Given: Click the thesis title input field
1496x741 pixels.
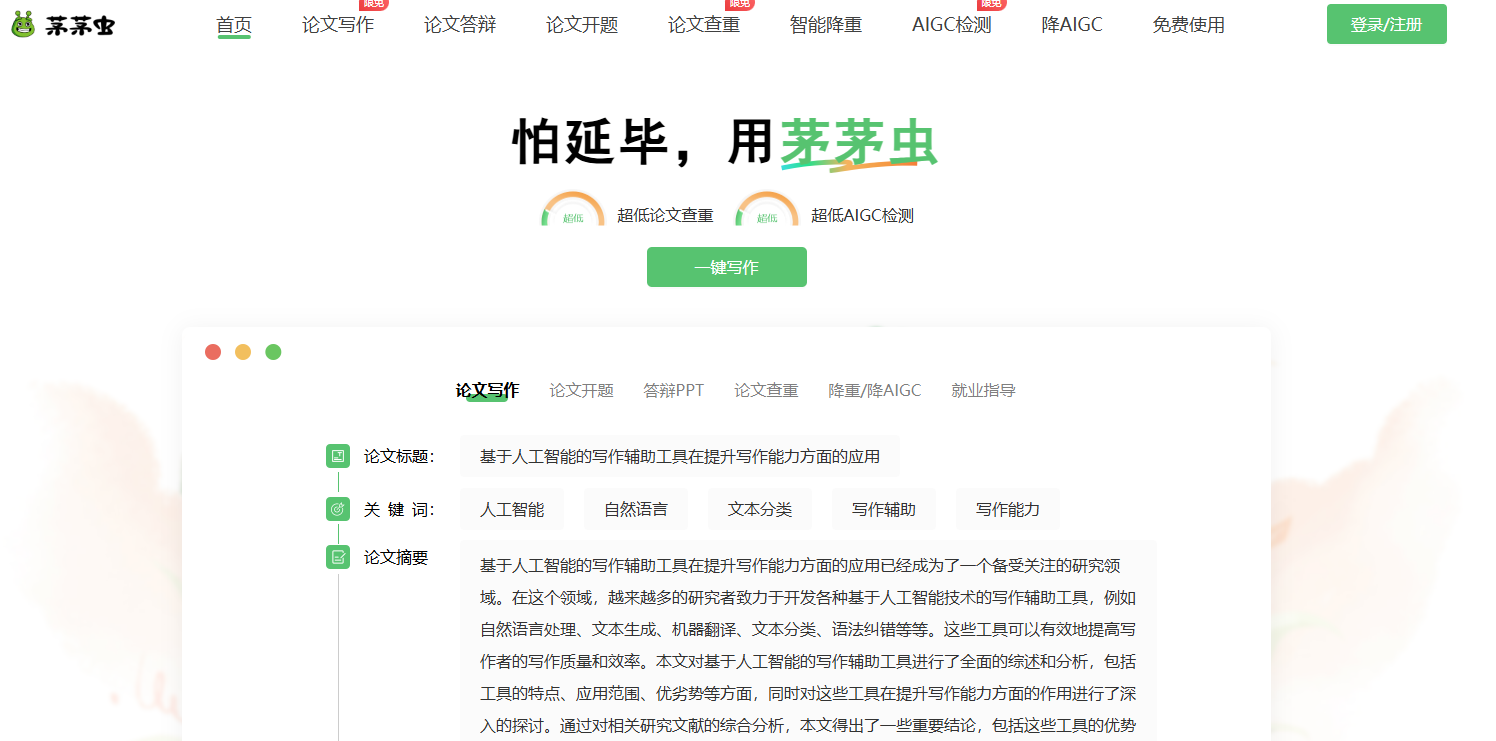Looking at the screenshot, I should point(680,456).
